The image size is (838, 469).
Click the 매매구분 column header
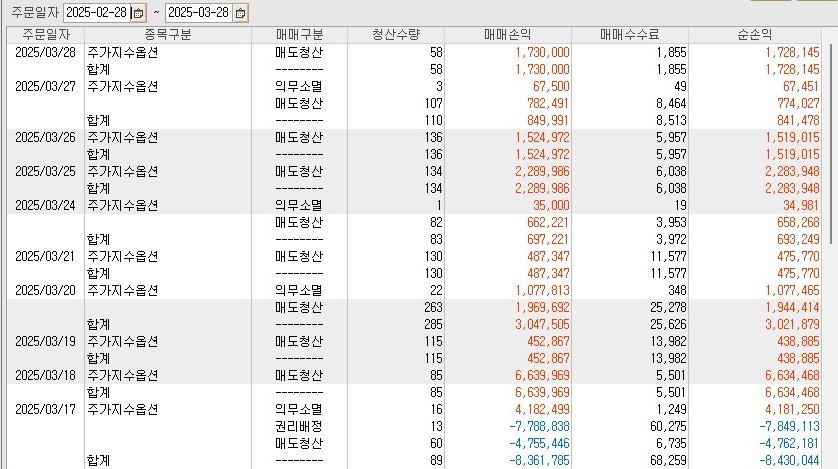[299, 35]
